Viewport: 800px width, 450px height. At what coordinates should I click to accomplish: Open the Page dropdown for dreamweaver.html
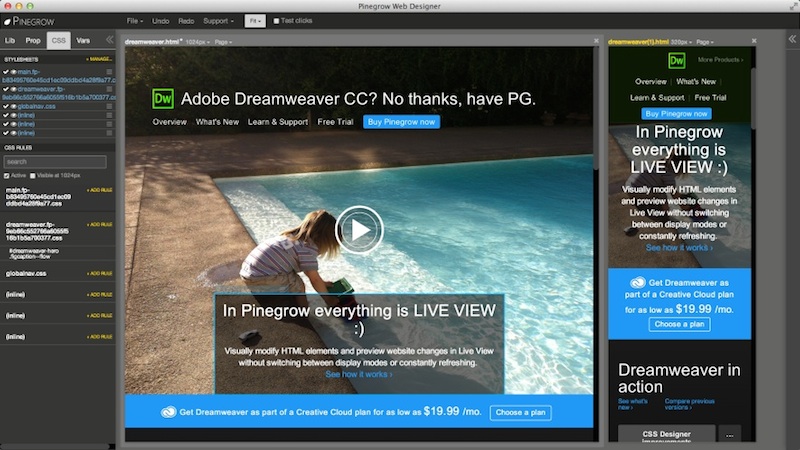click(223, 42)
